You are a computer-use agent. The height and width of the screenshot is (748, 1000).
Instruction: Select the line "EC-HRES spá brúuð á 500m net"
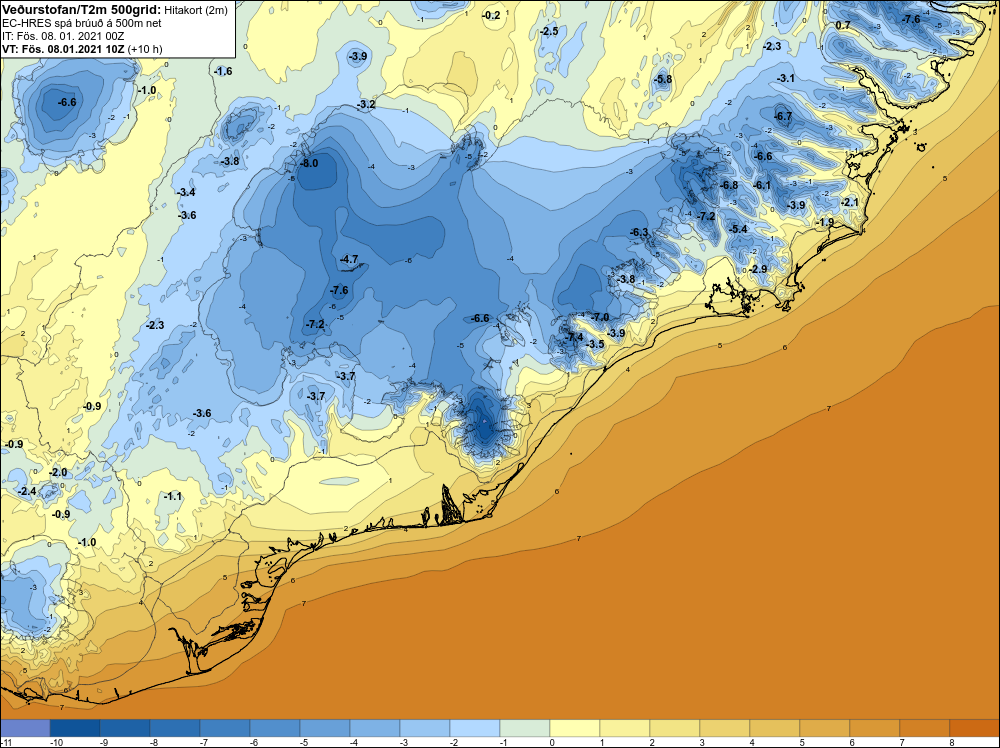[82, 23]
